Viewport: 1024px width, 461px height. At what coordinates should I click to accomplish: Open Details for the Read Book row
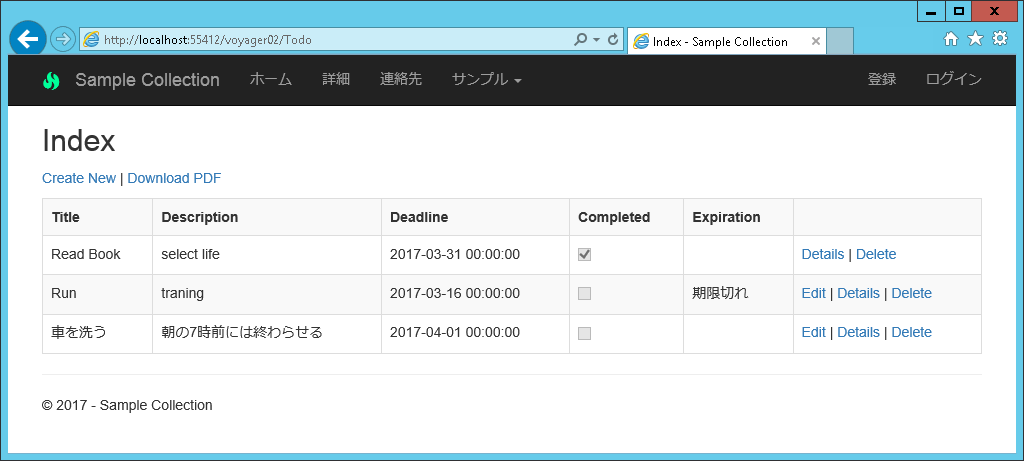(823, 255)
